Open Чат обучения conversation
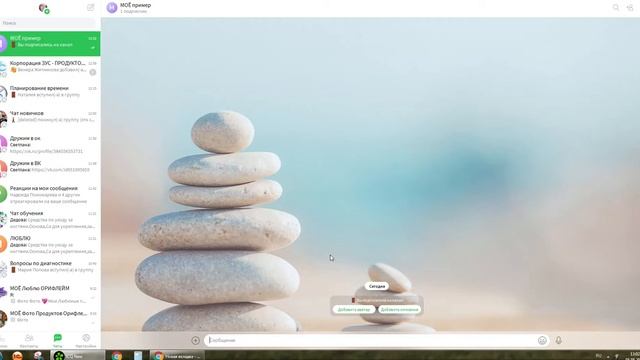 (x=50, y=219)
